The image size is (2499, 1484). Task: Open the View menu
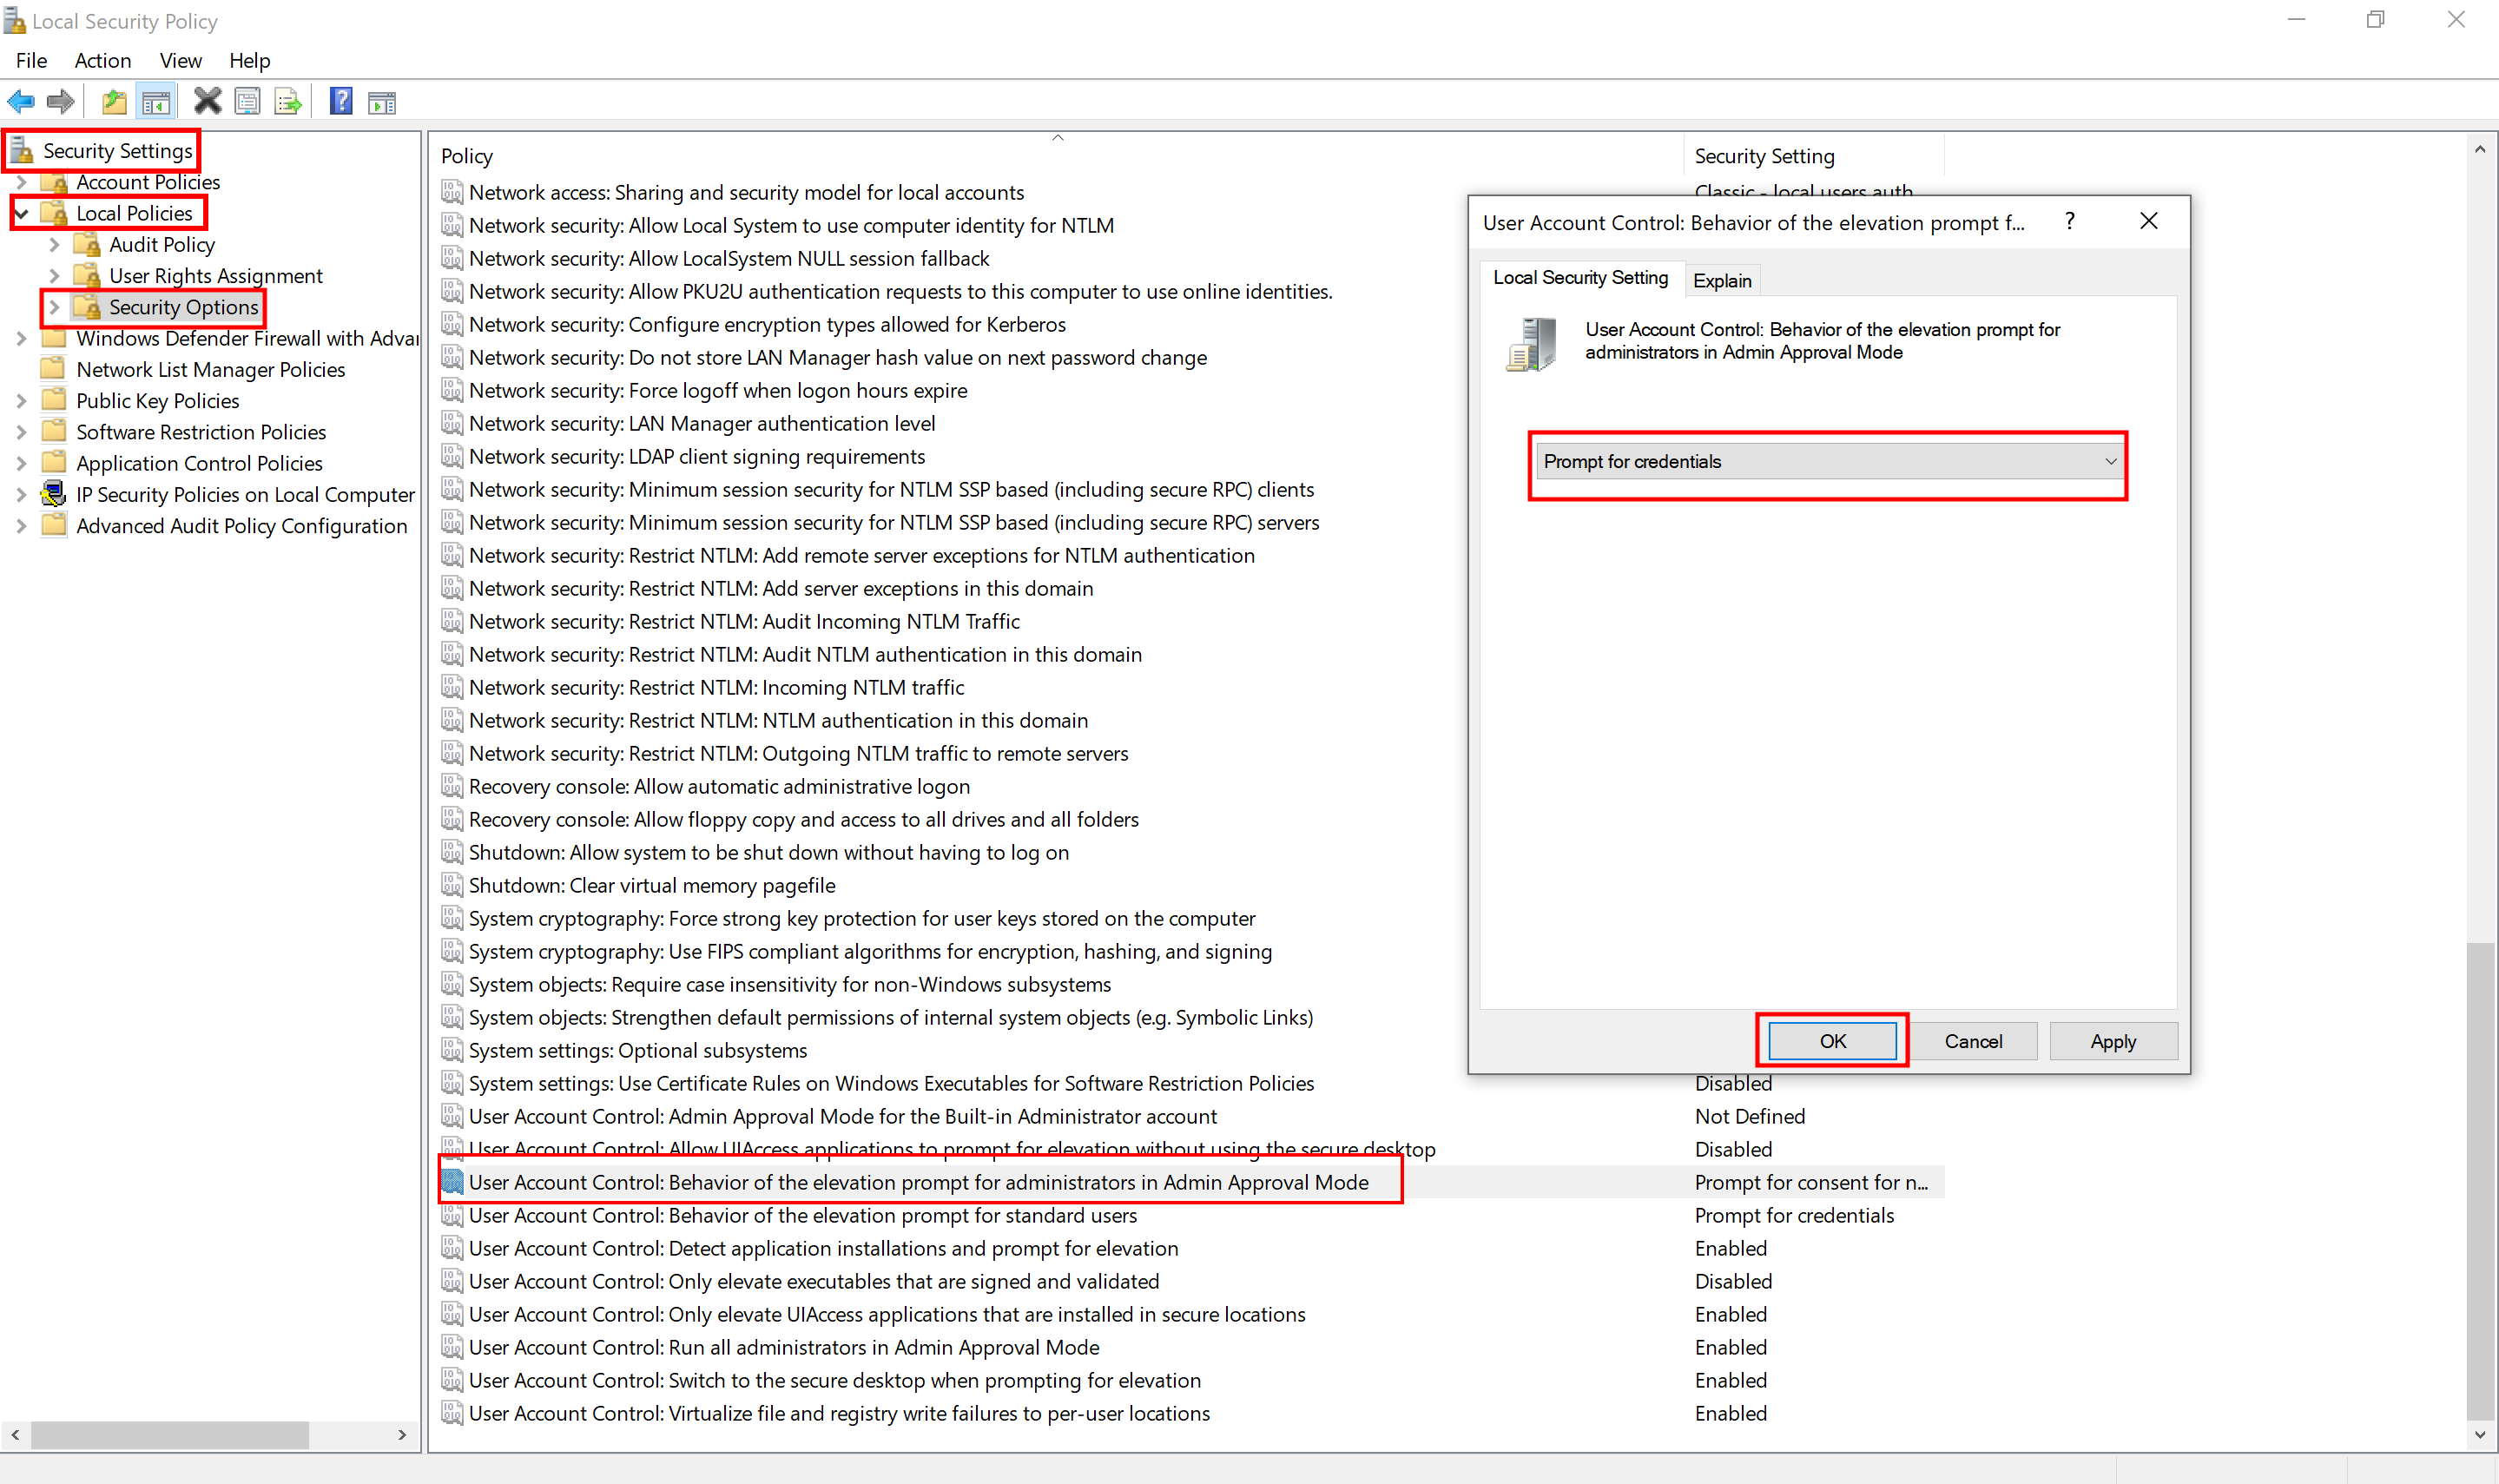coord(181,60)
